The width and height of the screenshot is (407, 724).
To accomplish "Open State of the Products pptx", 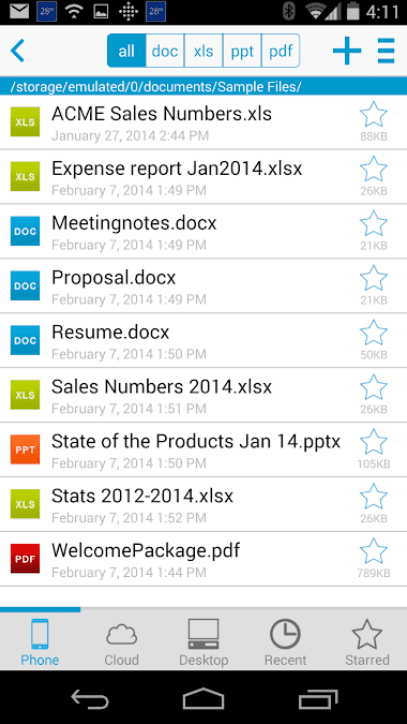I will pos(203,450).
